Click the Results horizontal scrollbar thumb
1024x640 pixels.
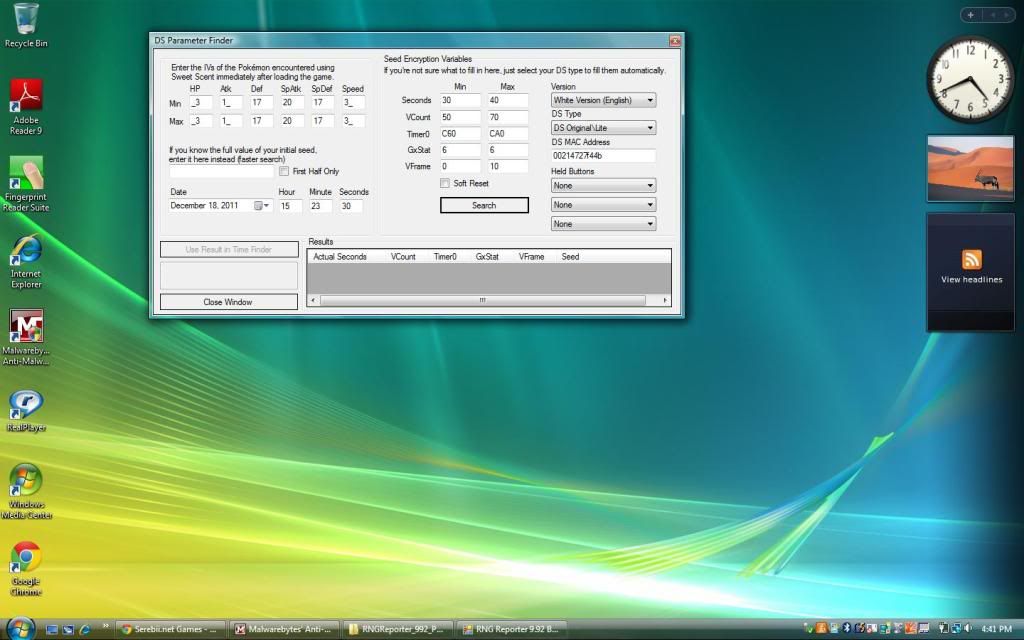pos(483,300)
